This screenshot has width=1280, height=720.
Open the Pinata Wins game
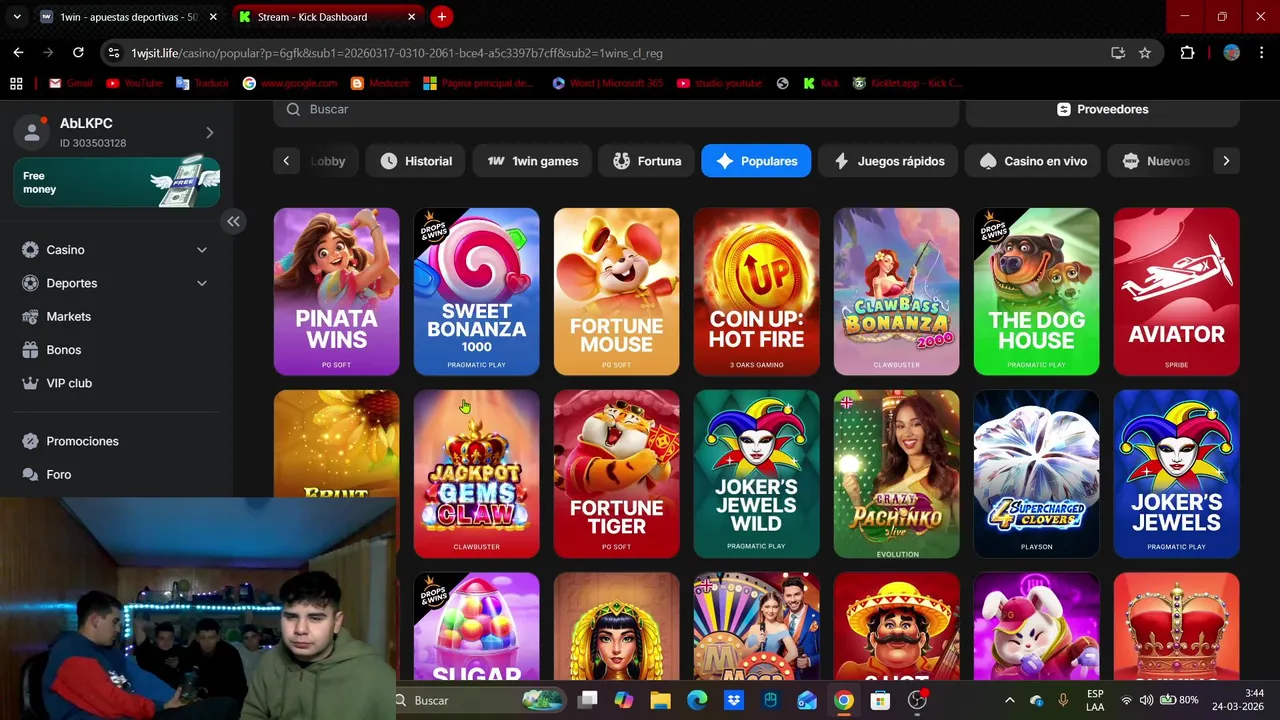coord(336,292)
